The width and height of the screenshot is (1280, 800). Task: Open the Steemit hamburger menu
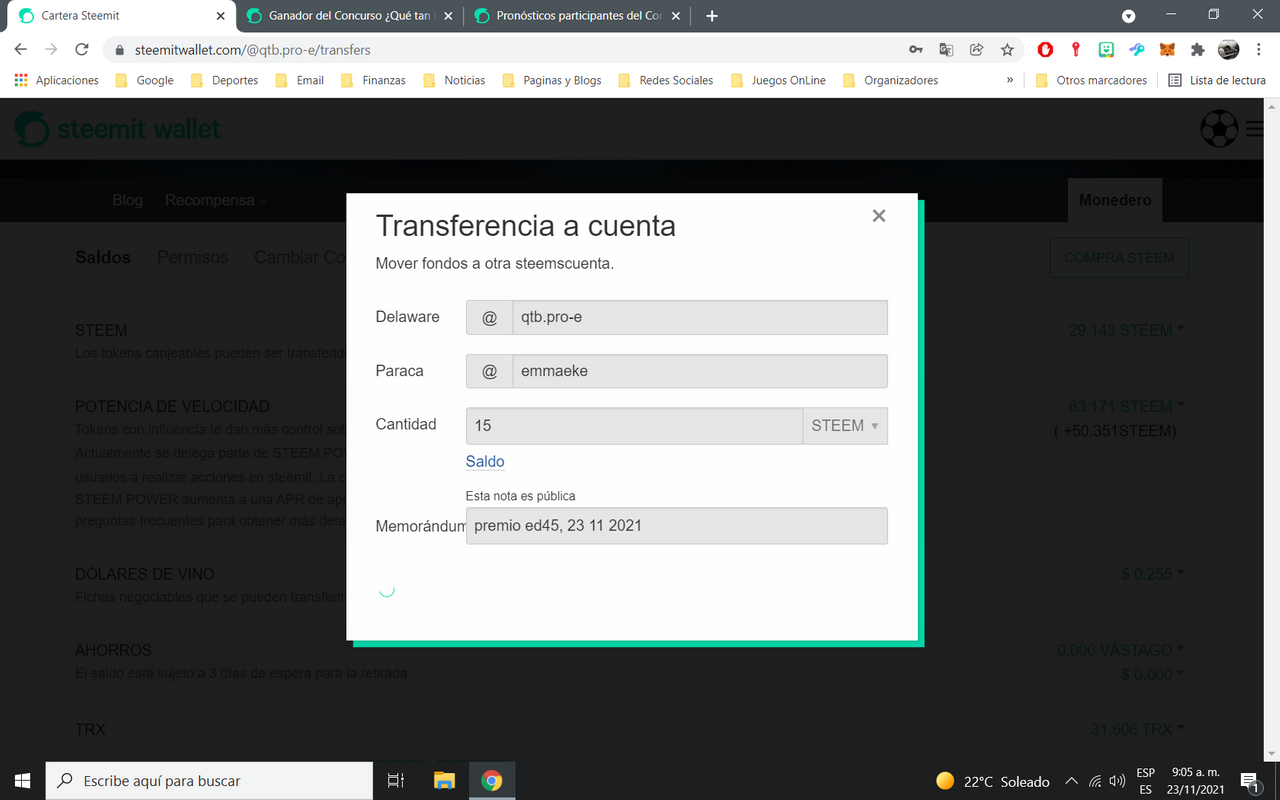pyautogui.click(x=1254, y=128)
